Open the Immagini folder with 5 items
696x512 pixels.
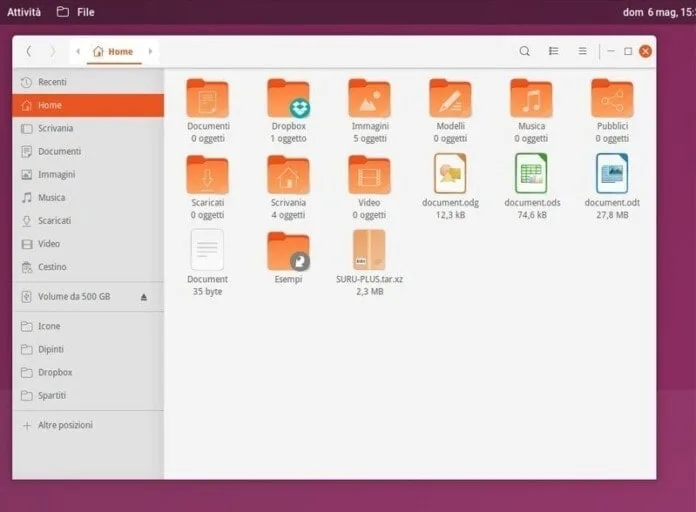pyautogui.click(x=369, y=99)
